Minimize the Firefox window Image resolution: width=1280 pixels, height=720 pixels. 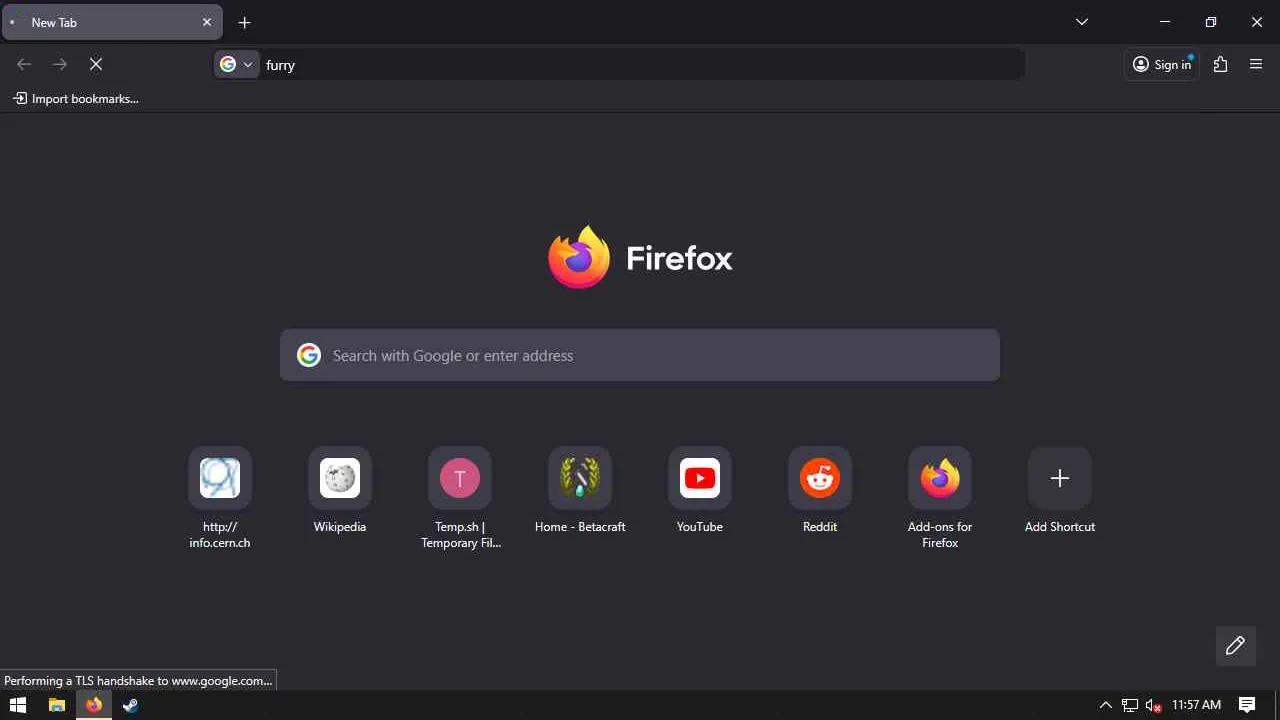[x=1165, y=22]
